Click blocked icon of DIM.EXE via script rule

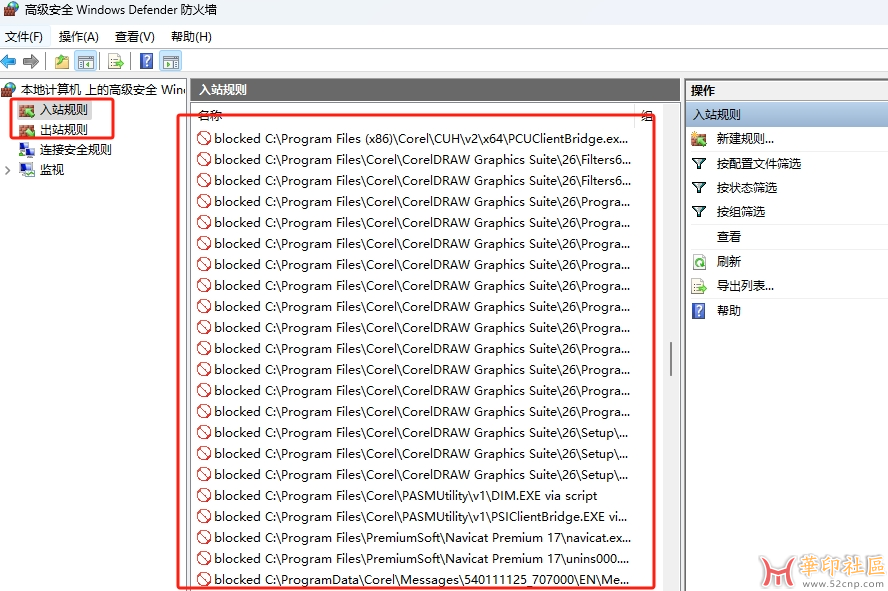[204, 495]
